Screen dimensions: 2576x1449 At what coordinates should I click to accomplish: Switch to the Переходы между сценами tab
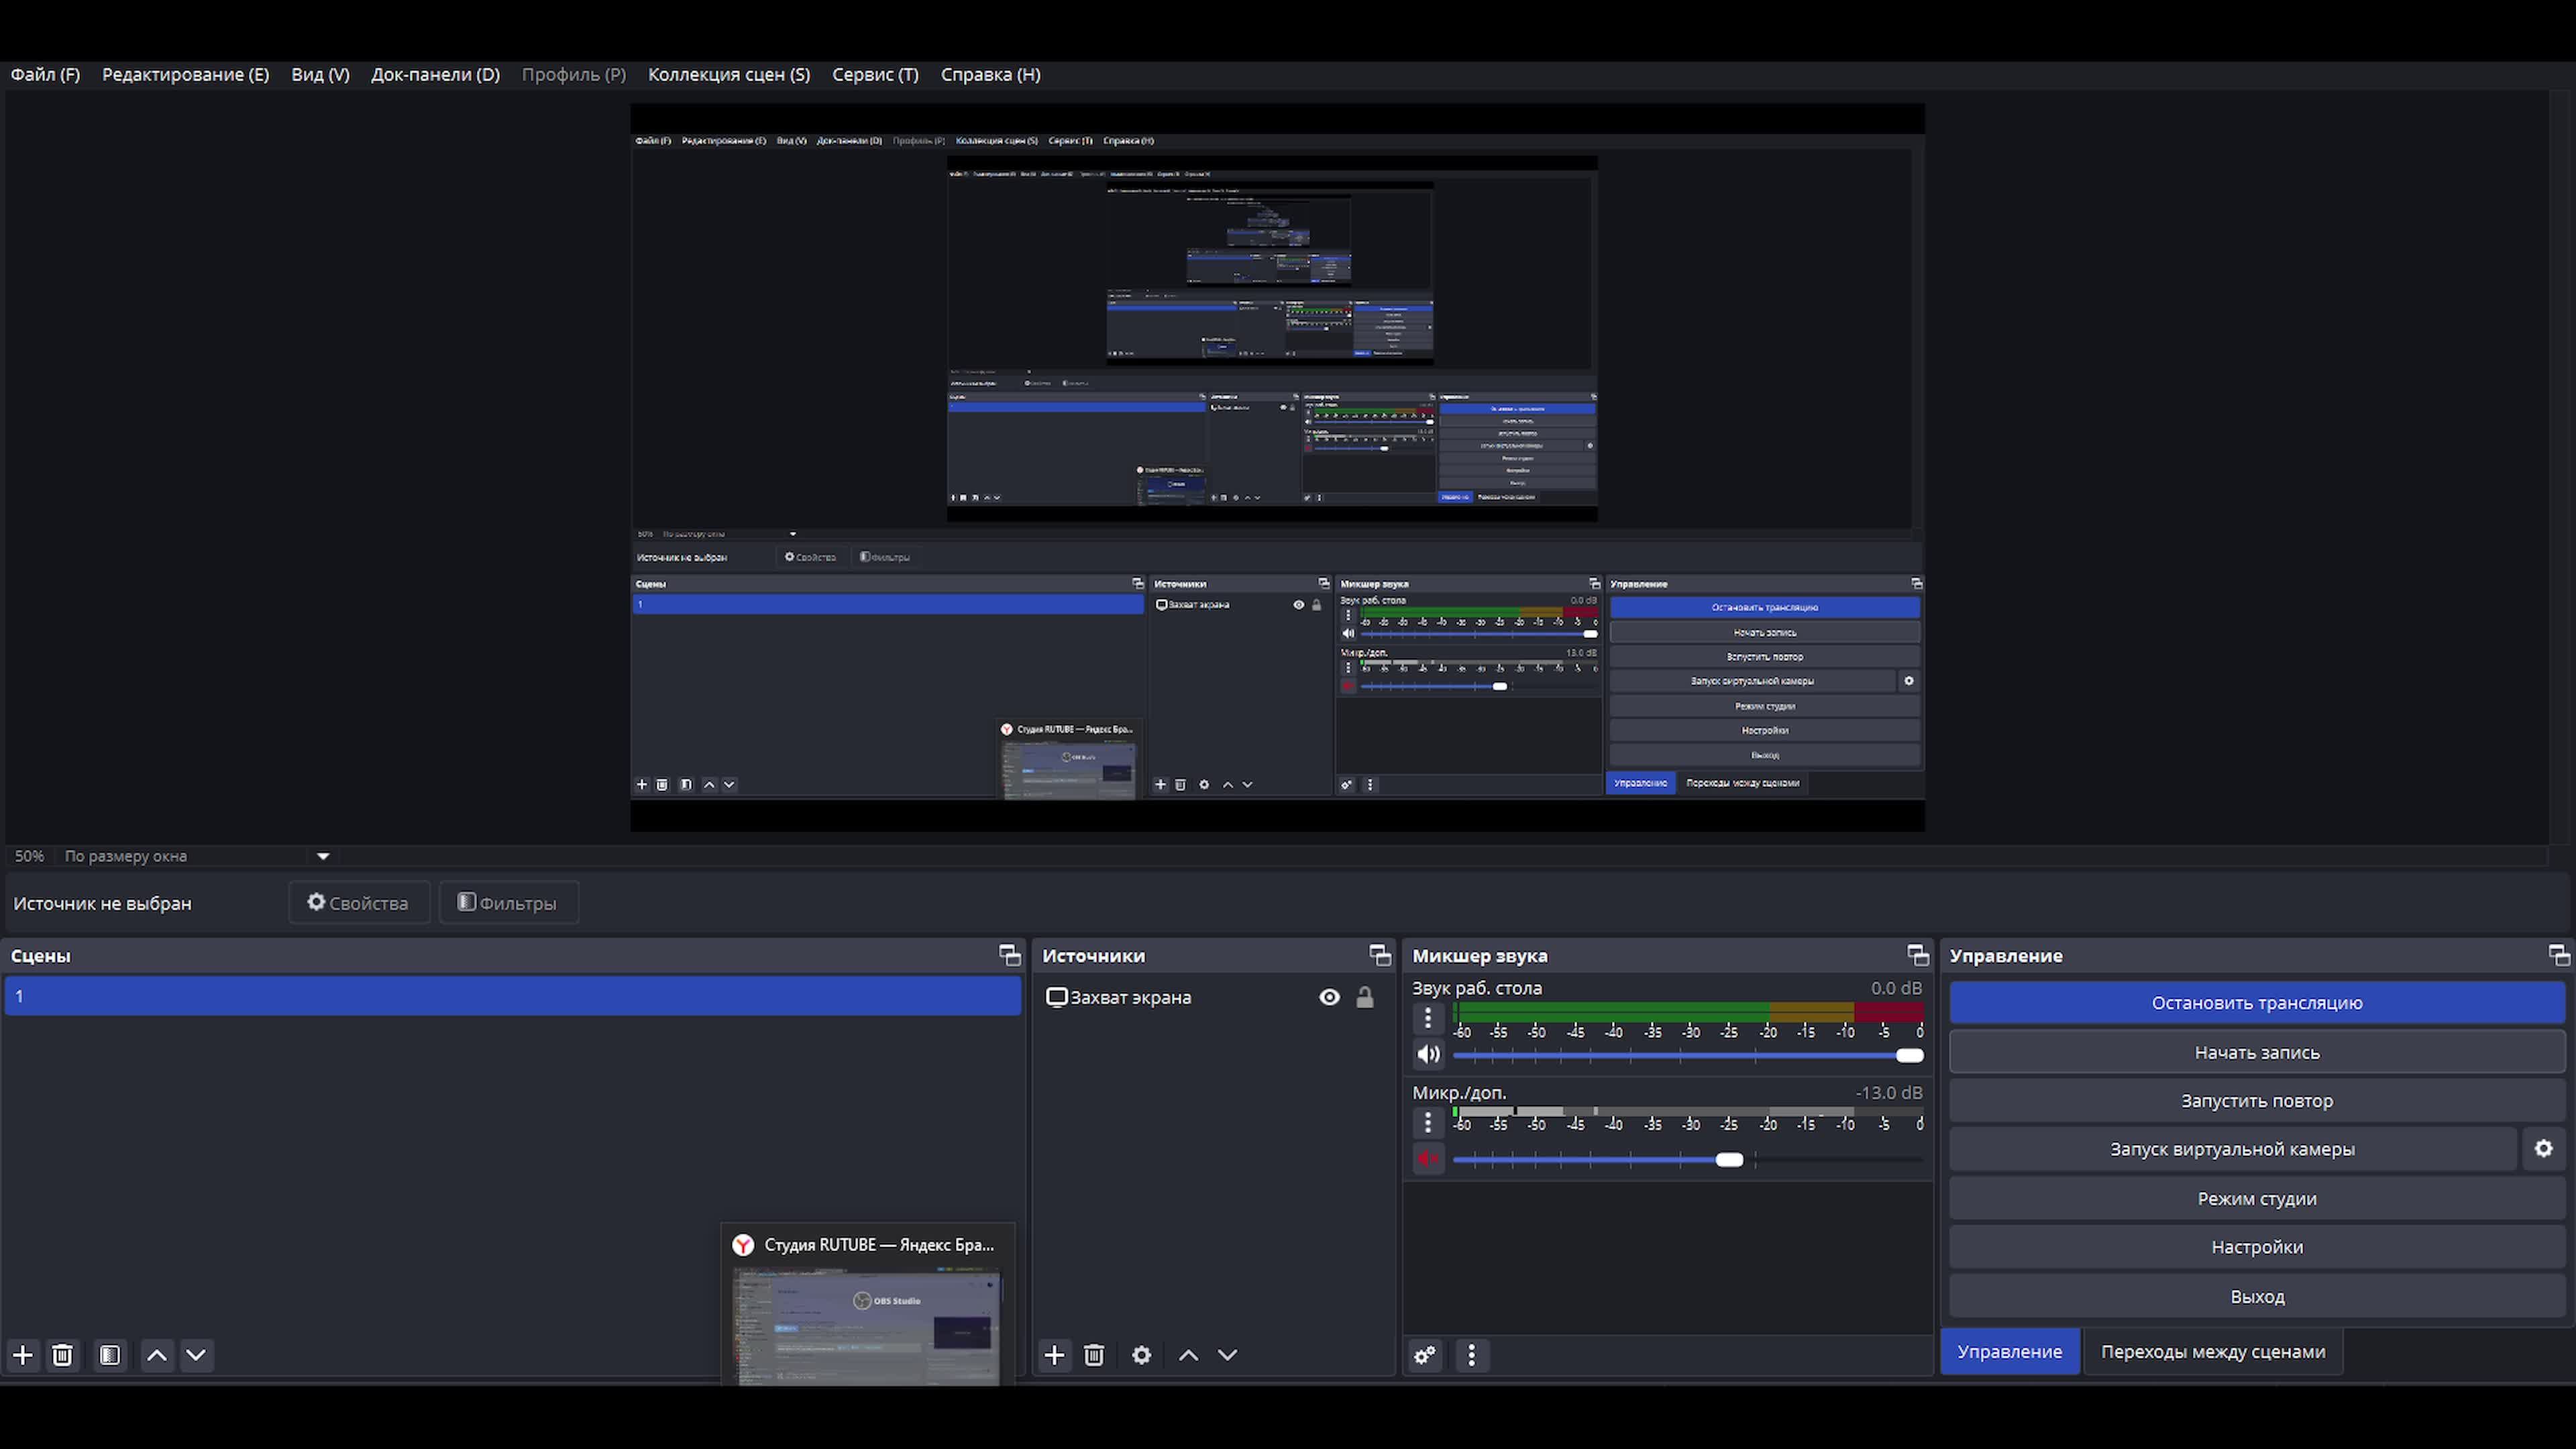pyautogui.click(x=2212, y=1351)
